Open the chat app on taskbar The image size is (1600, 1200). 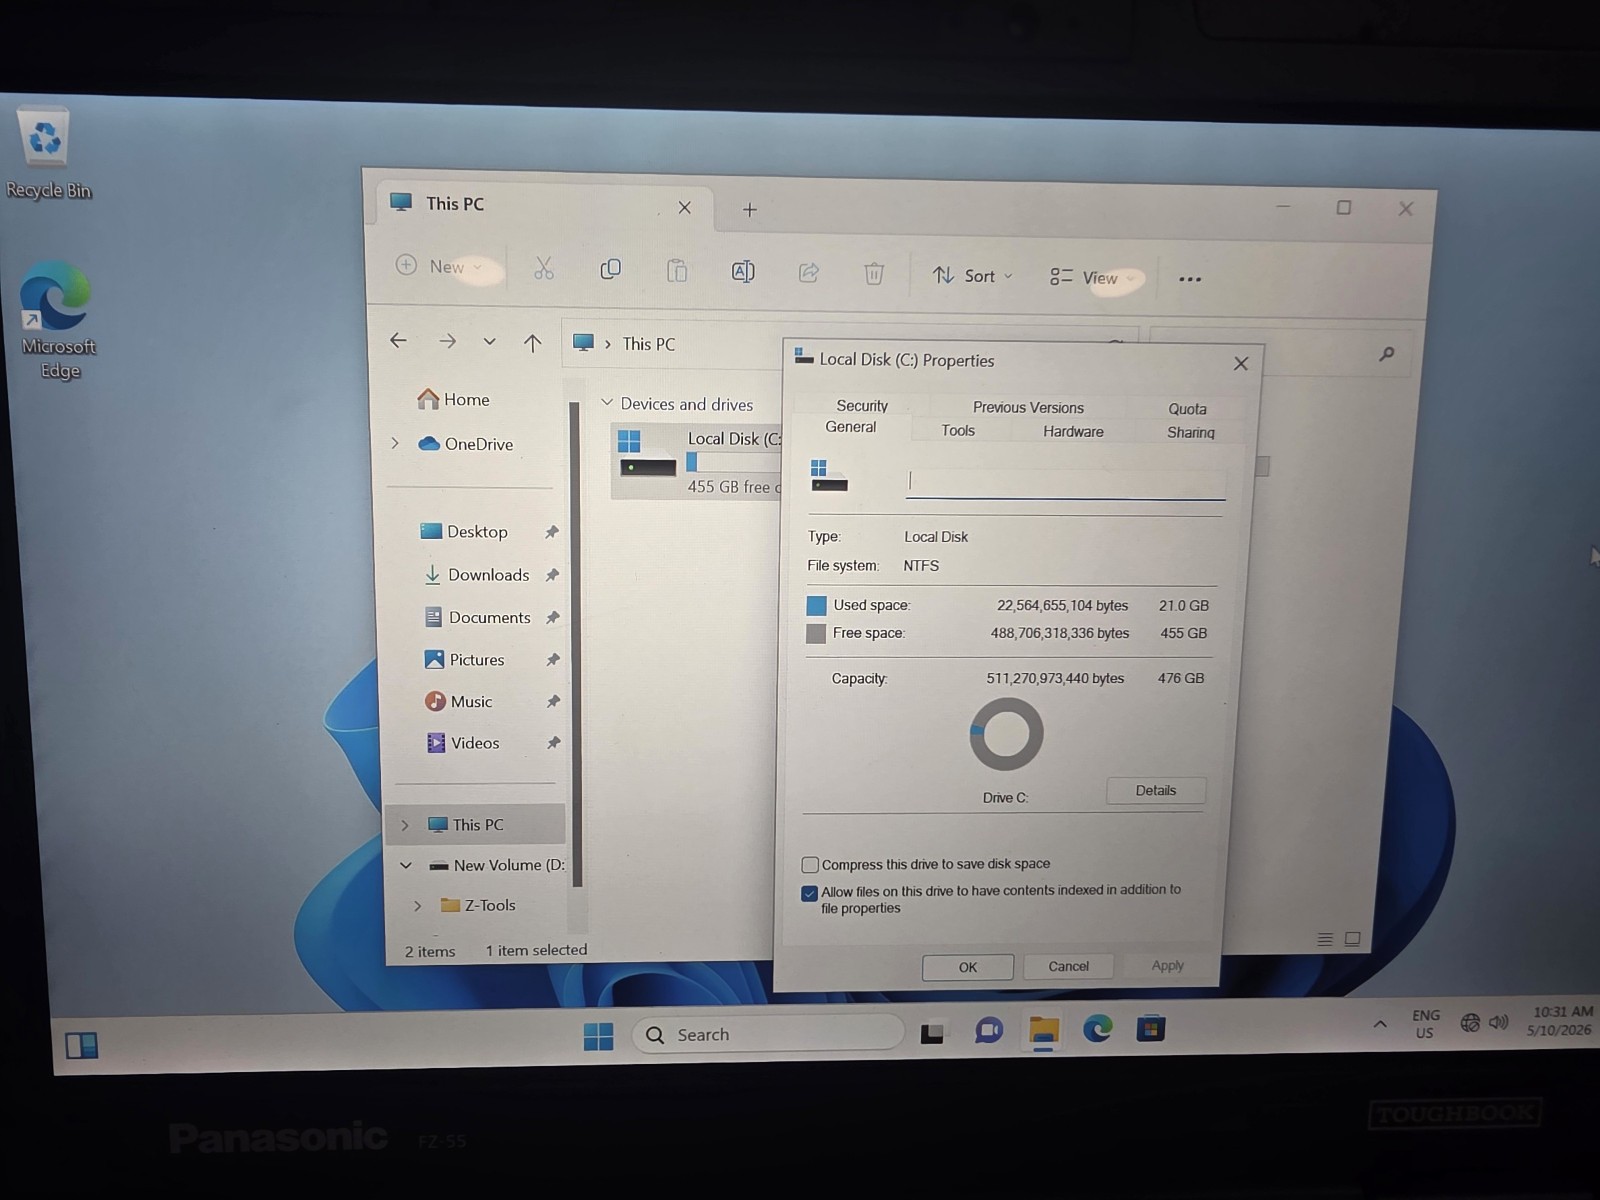pos(989,1030)
